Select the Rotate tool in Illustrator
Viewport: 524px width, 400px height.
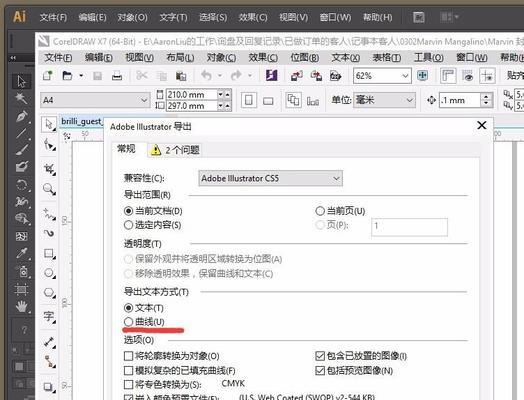coord(21,184)
